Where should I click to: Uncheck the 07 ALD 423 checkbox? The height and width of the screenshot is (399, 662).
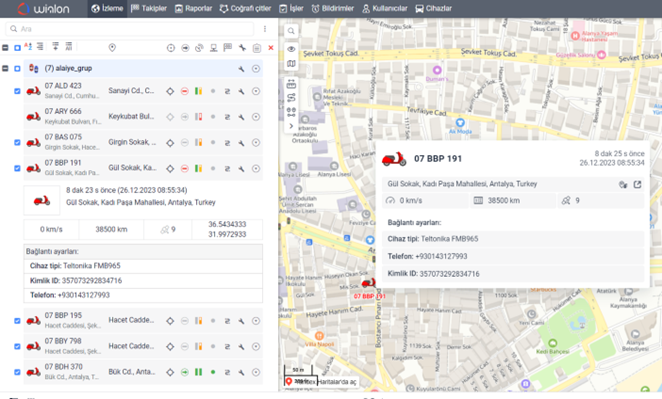point(17,91)
